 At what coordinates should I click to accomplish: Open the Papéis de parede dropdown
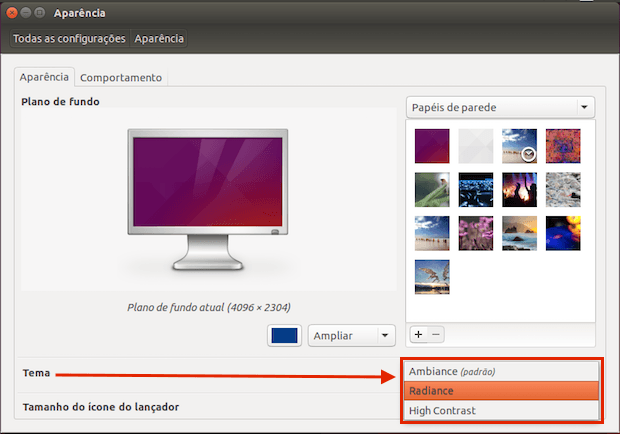[500, 107]
